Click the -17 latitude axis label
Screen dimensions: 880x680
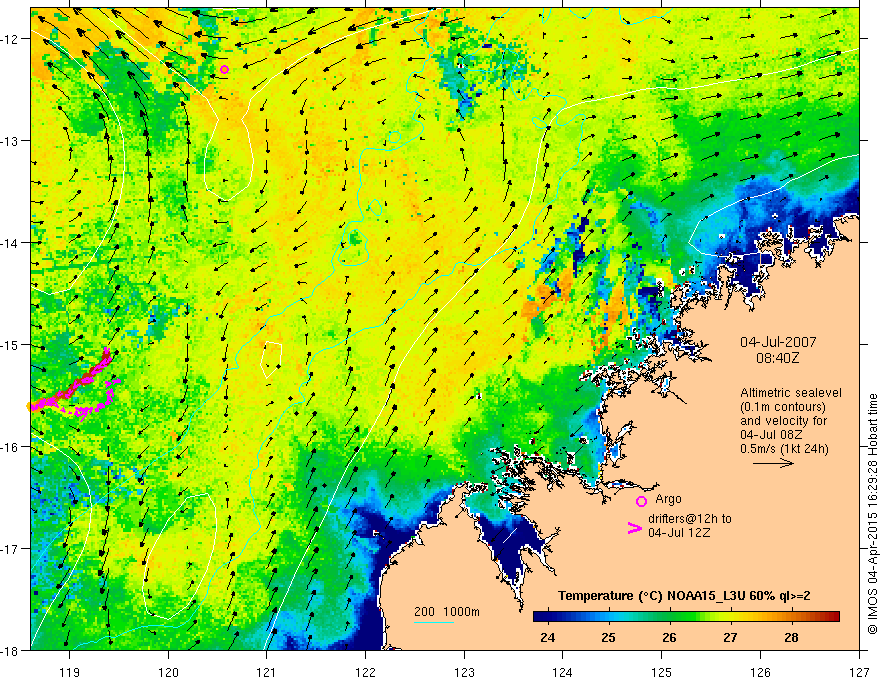pyautogui.click(x=10, y=549)
